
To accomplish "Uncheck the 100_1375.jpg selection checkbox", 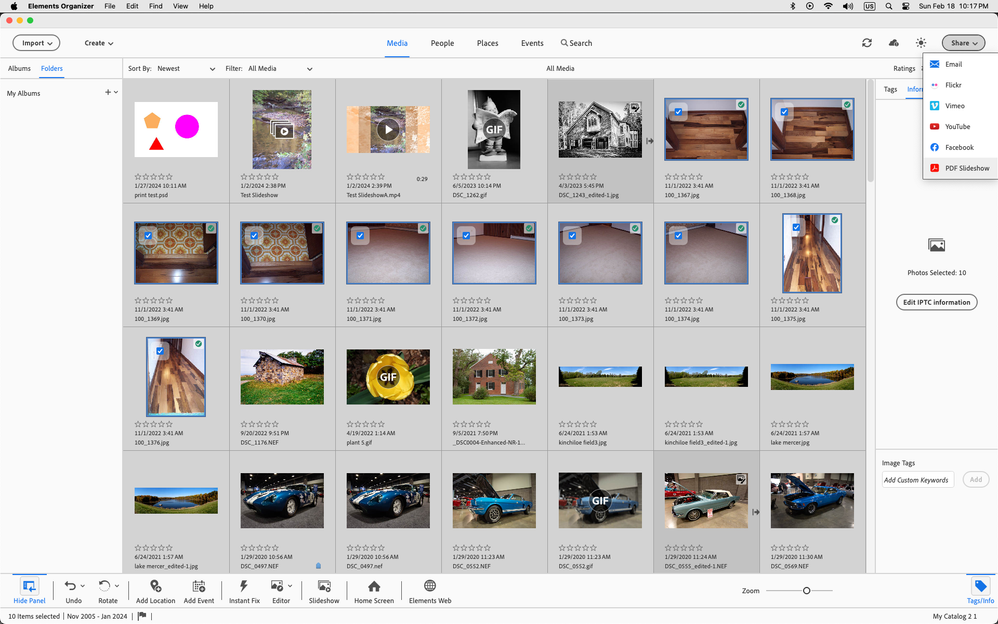I will [x=796, y=227].
